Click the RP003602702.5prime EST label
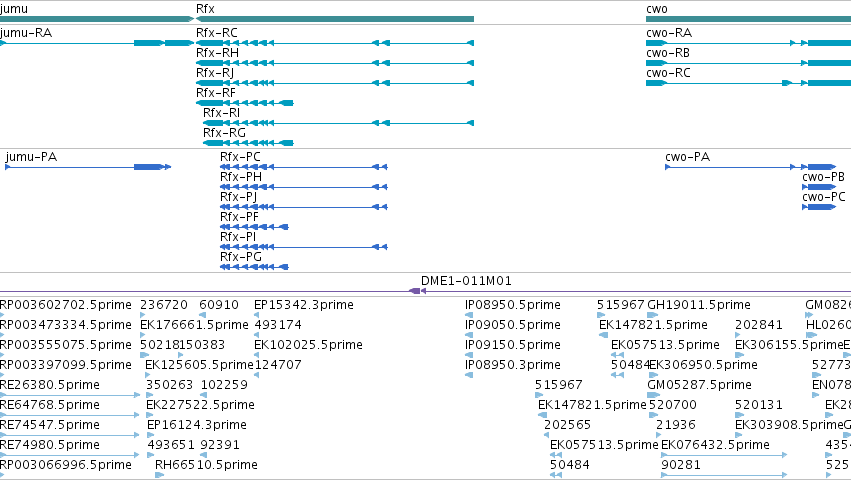 pyautogui.click(x=66, y=305)
